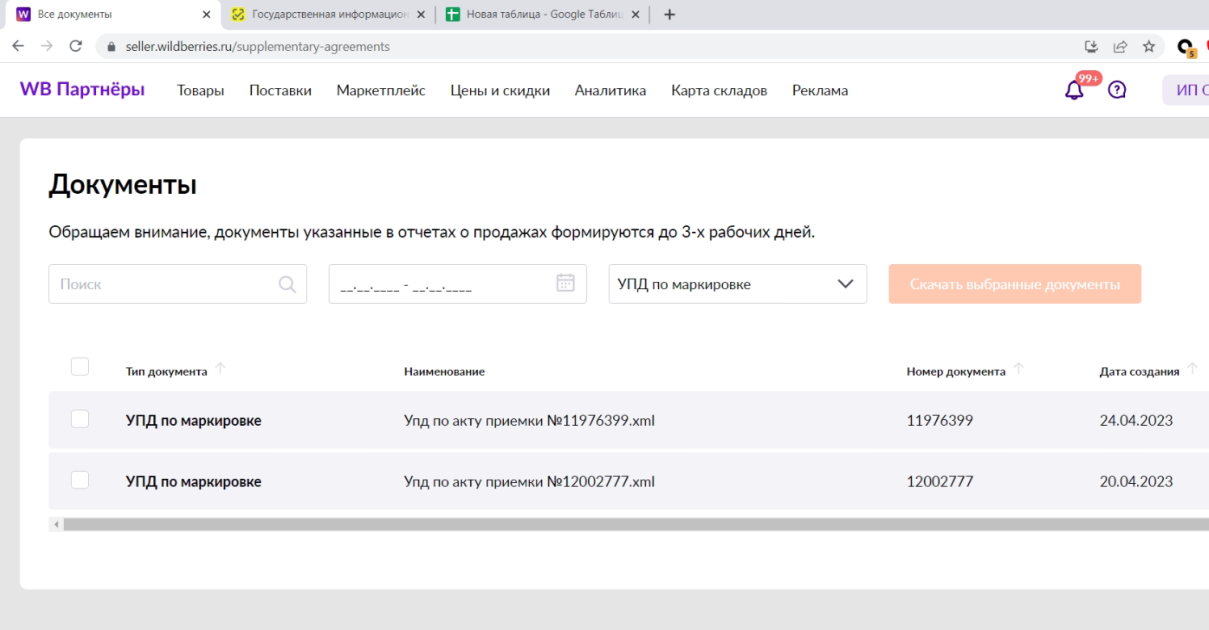Open the Аналитика menu
The image size is (1209, 630).
pos(610,91)
